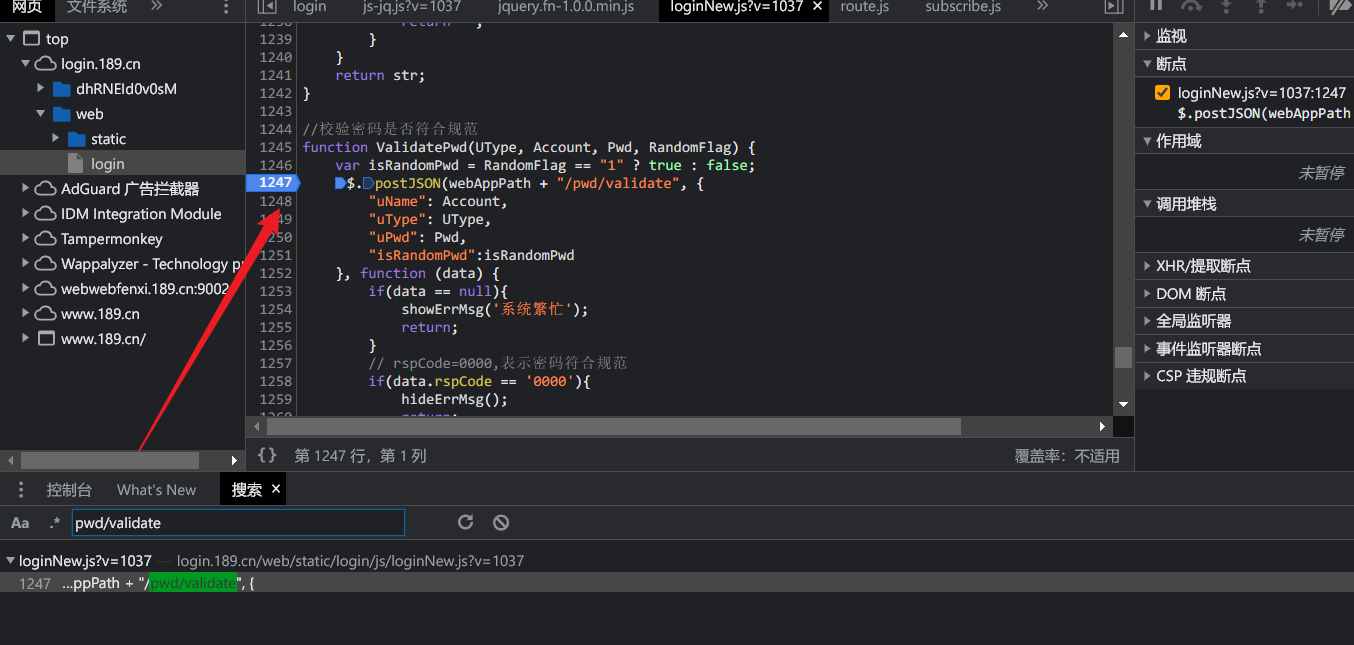Click the web folder icon
The image size is (1354, 645).
62,114
